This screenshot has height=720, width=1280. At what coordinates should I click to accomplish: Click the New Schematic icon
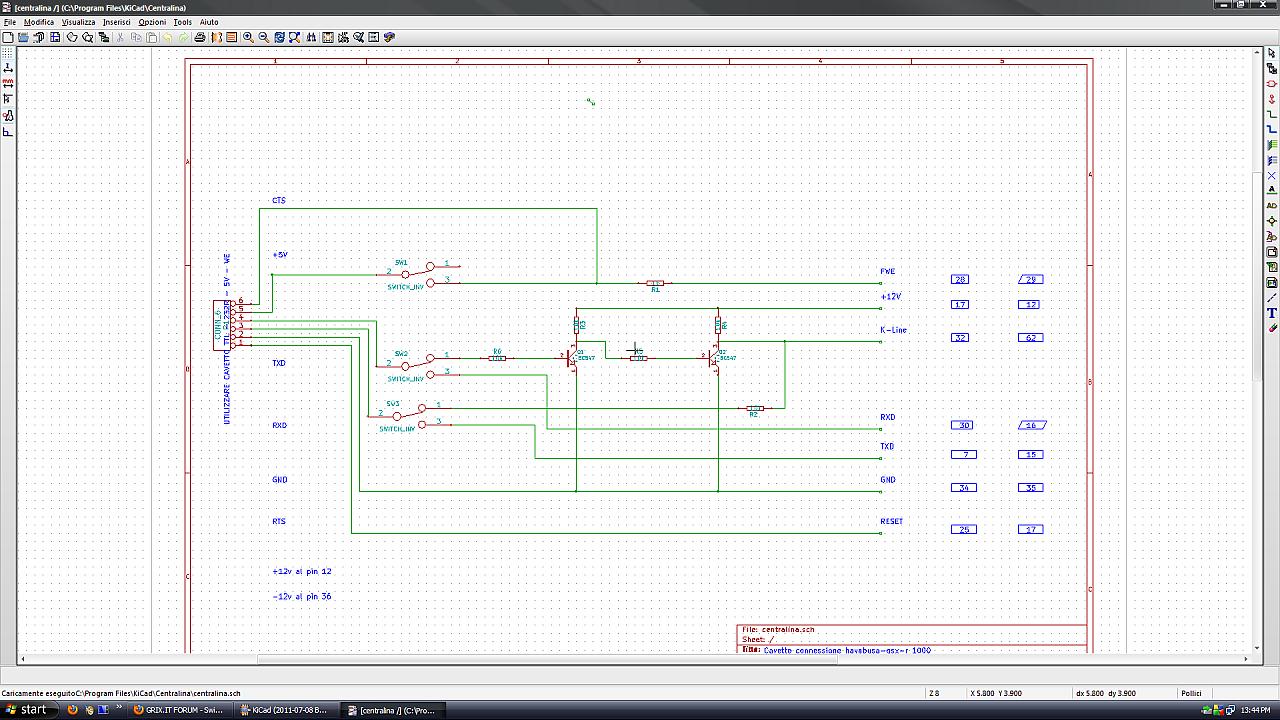click(x=8, y=37)
